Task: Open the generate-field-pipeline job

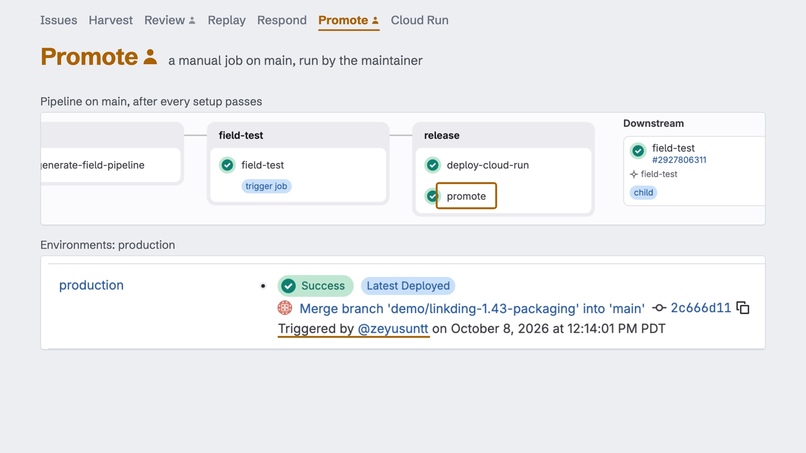Action: 93,165
